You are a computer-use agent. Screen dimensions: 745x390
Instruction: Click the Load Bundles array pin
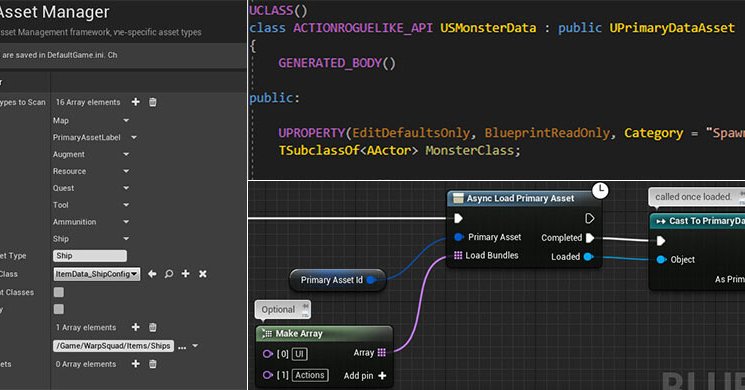(x=458, y=256)
